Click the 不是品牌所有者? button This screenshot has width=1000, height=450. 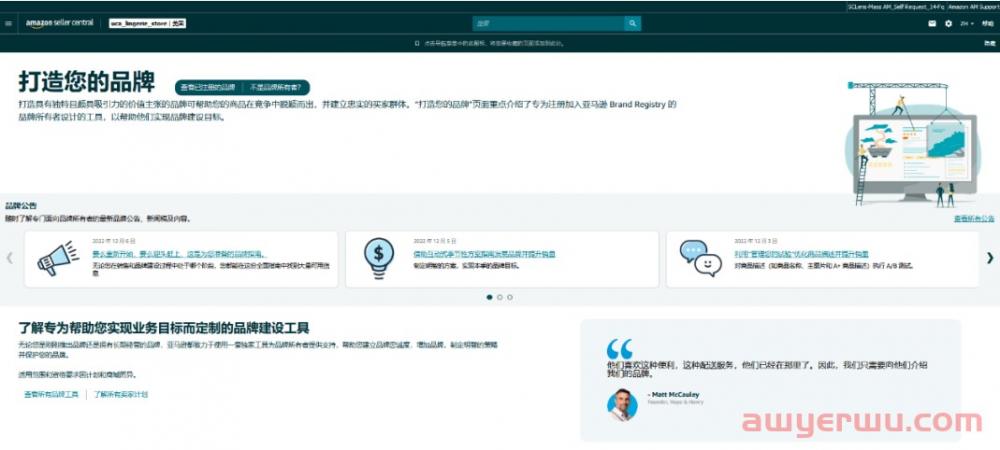[275, 87]
